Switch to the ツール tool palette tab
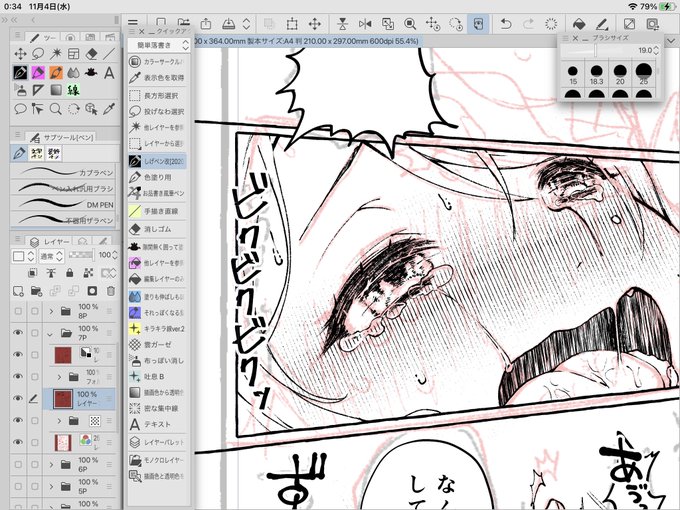680x510 pixels. pos(42,38)
